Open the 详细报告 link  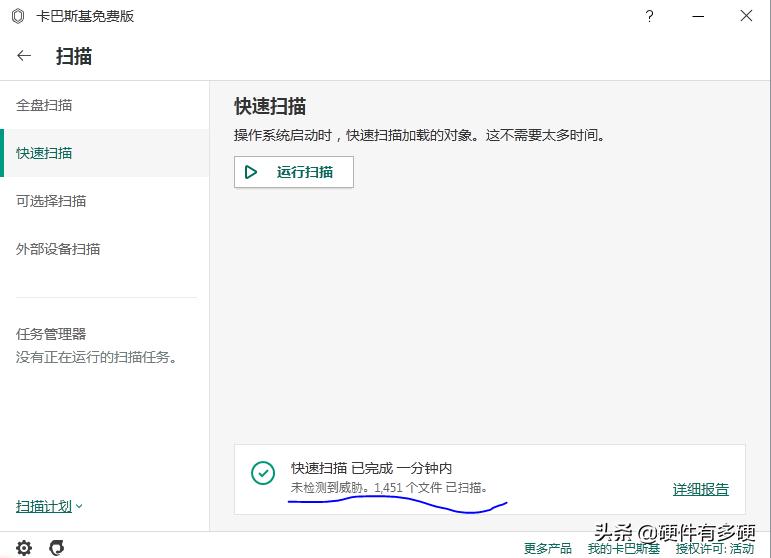coord(701,489)
